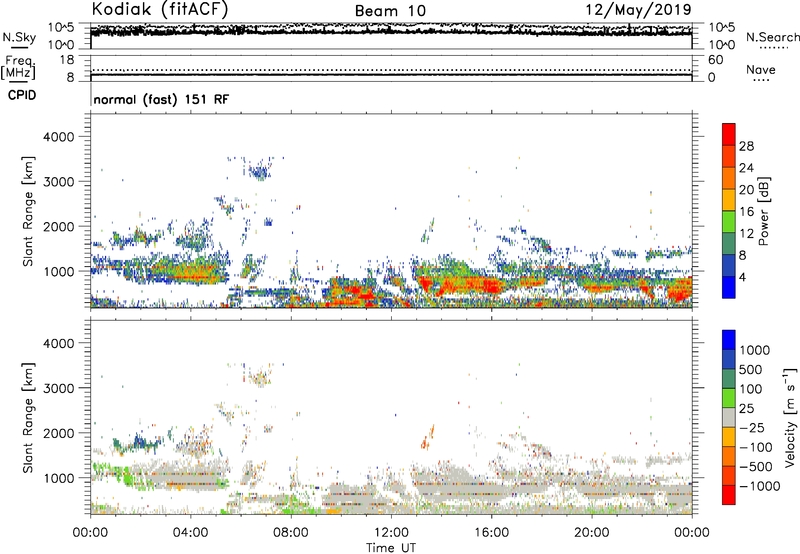800x554 pixels.
Task: Click the '100' label on the Velocity colorbar
Action: point(751,389)
